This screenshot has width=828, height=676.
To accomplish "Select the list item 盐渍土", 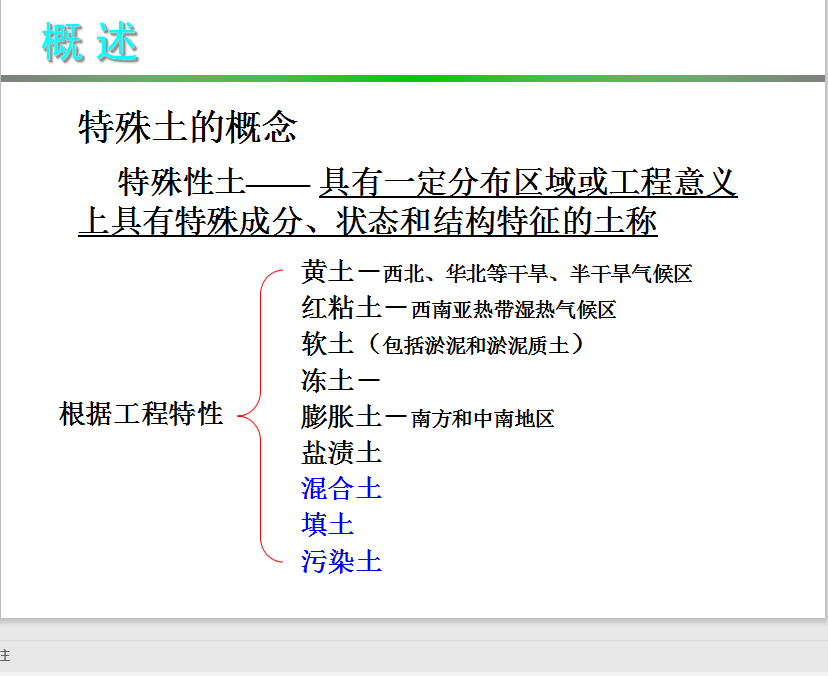I will click(341, 452).
